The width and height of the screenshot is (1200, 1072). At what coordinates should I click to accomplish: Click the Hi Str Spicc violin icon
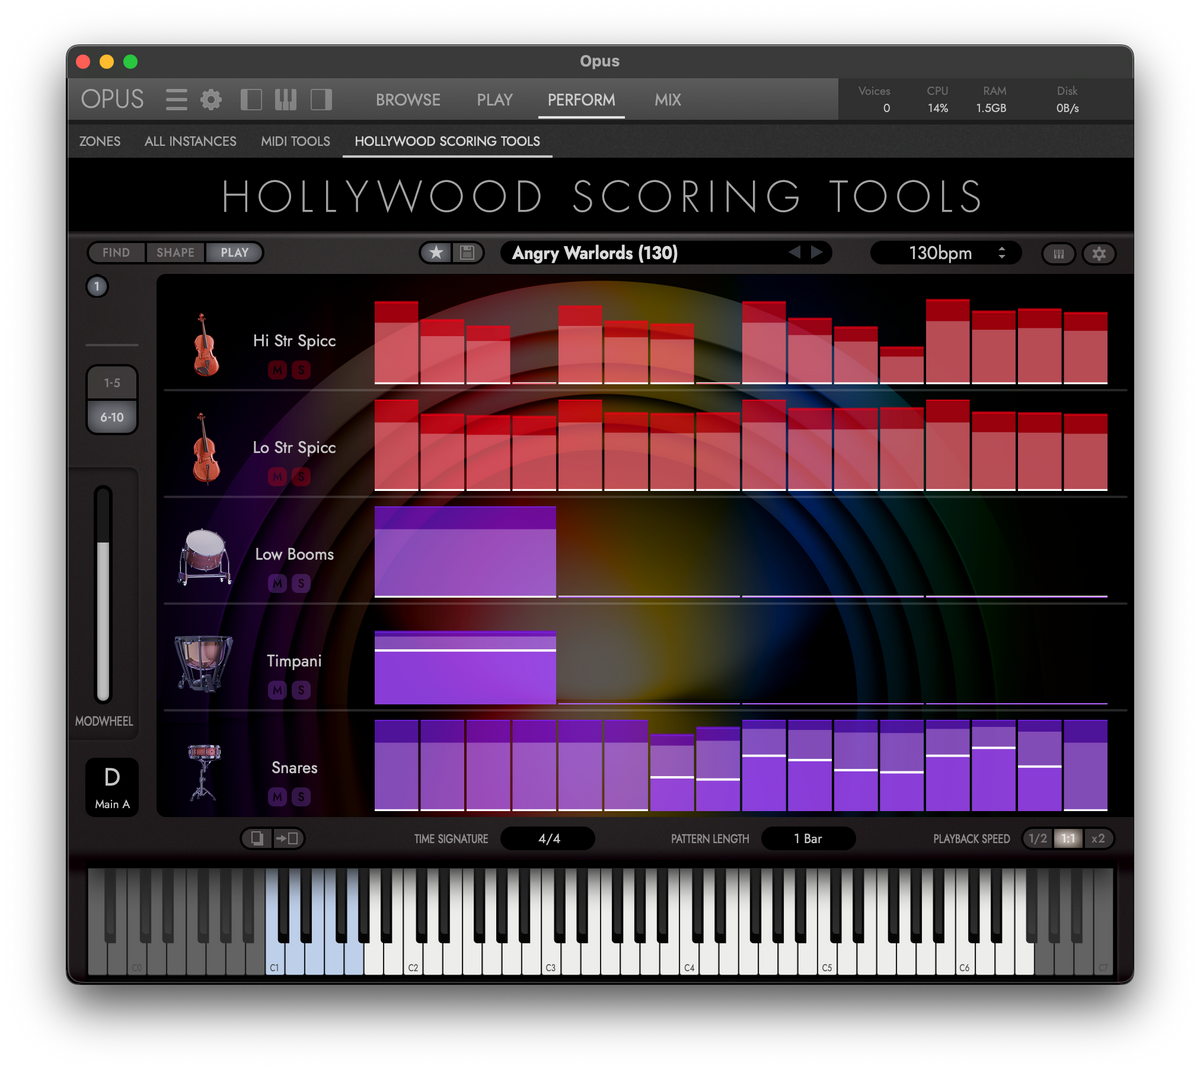click(x=205, y=345)
